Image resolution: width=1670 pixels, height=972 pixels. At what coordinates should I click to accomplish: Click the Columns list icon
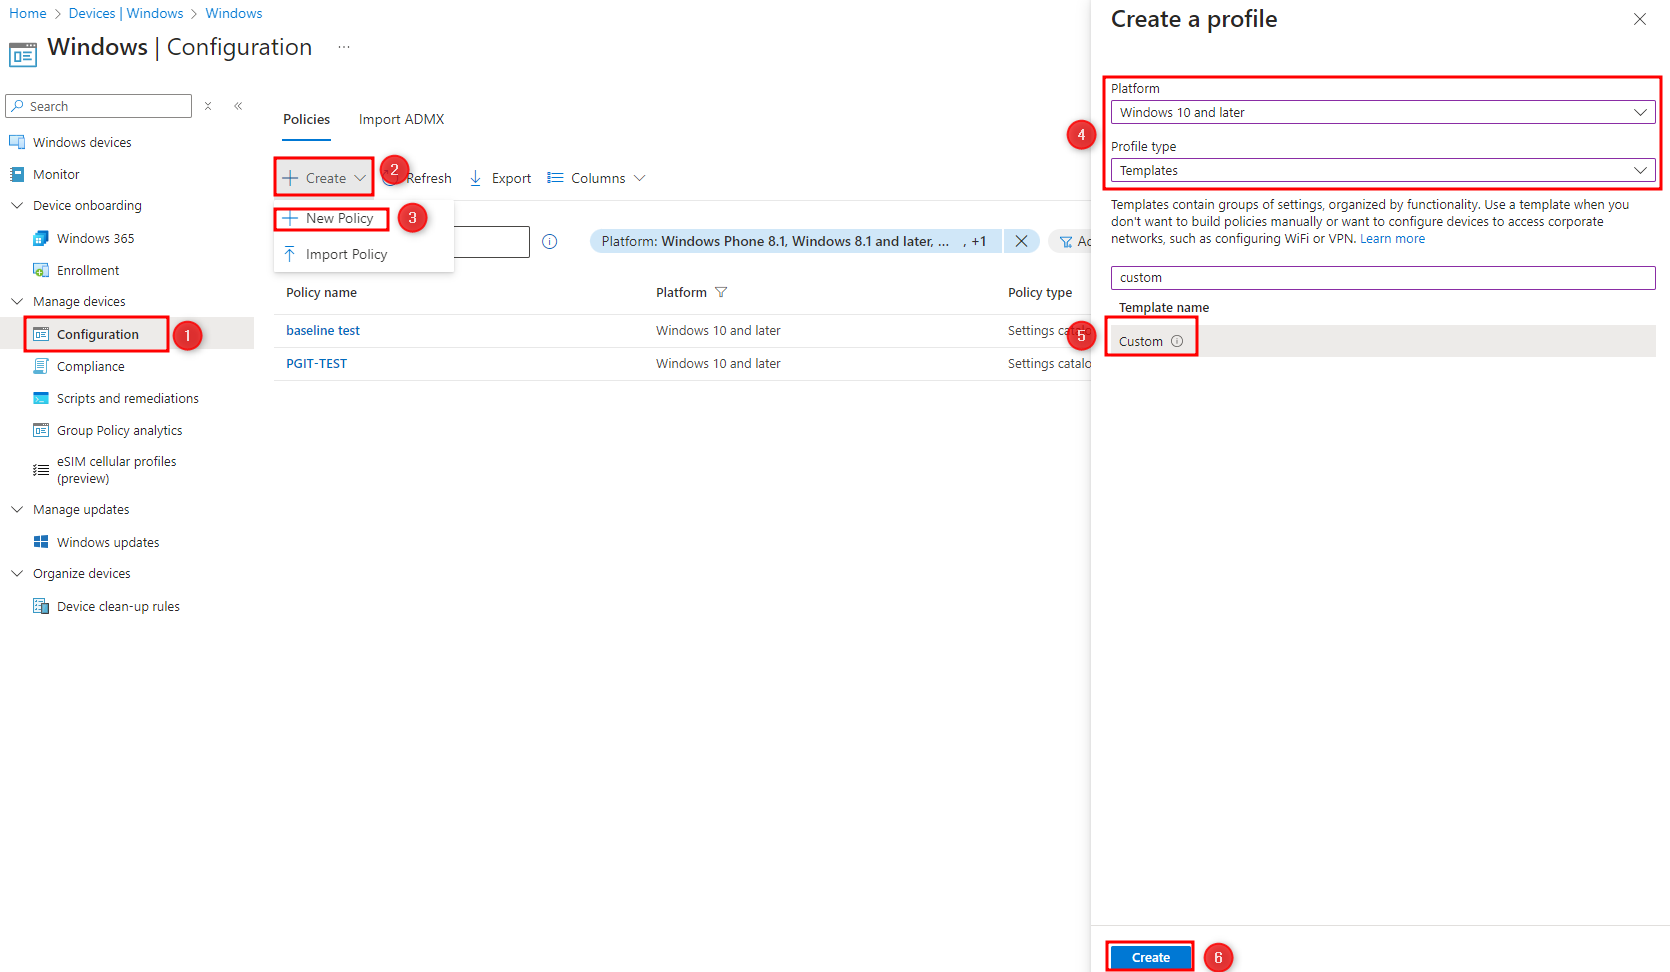555,178
